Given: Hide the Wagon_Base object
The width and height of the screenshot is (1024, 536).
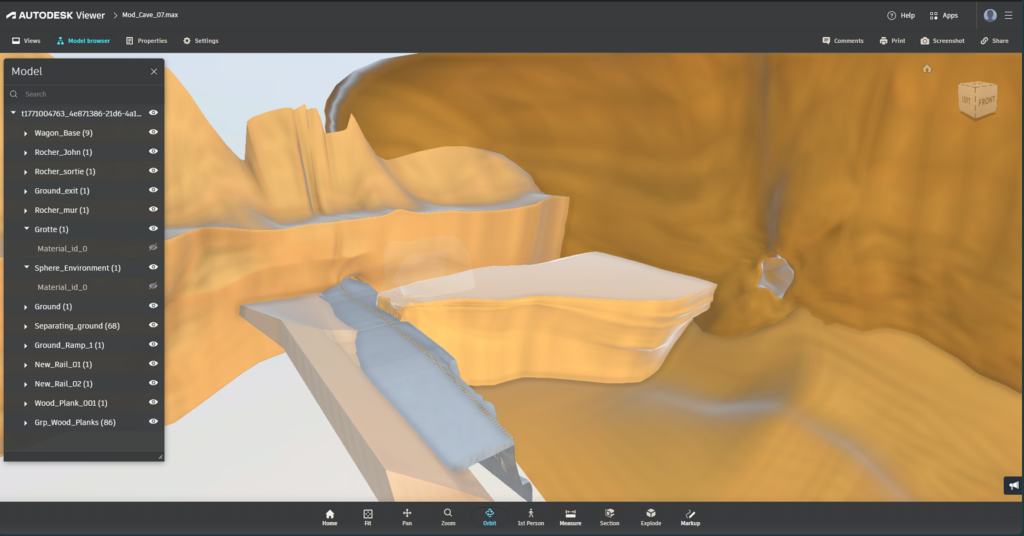Looking at the screenshot, I should coord(153,132).
